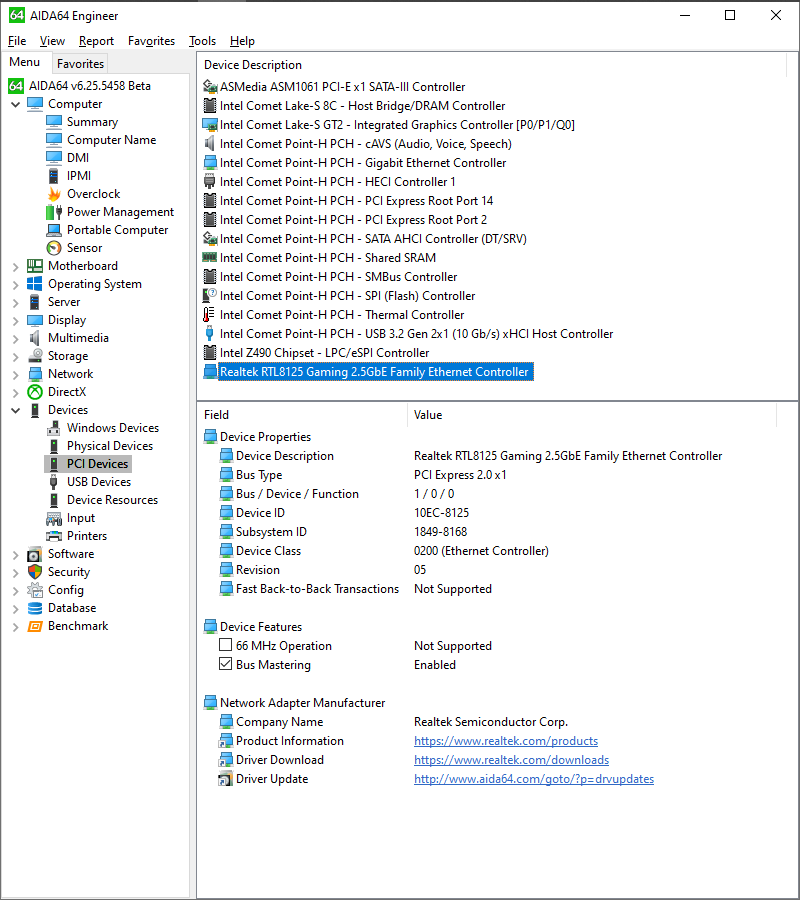Screen dimensions: 800x900
Task: Click the cAVS audio speaker icon
Action: click(x=209, y=143)
